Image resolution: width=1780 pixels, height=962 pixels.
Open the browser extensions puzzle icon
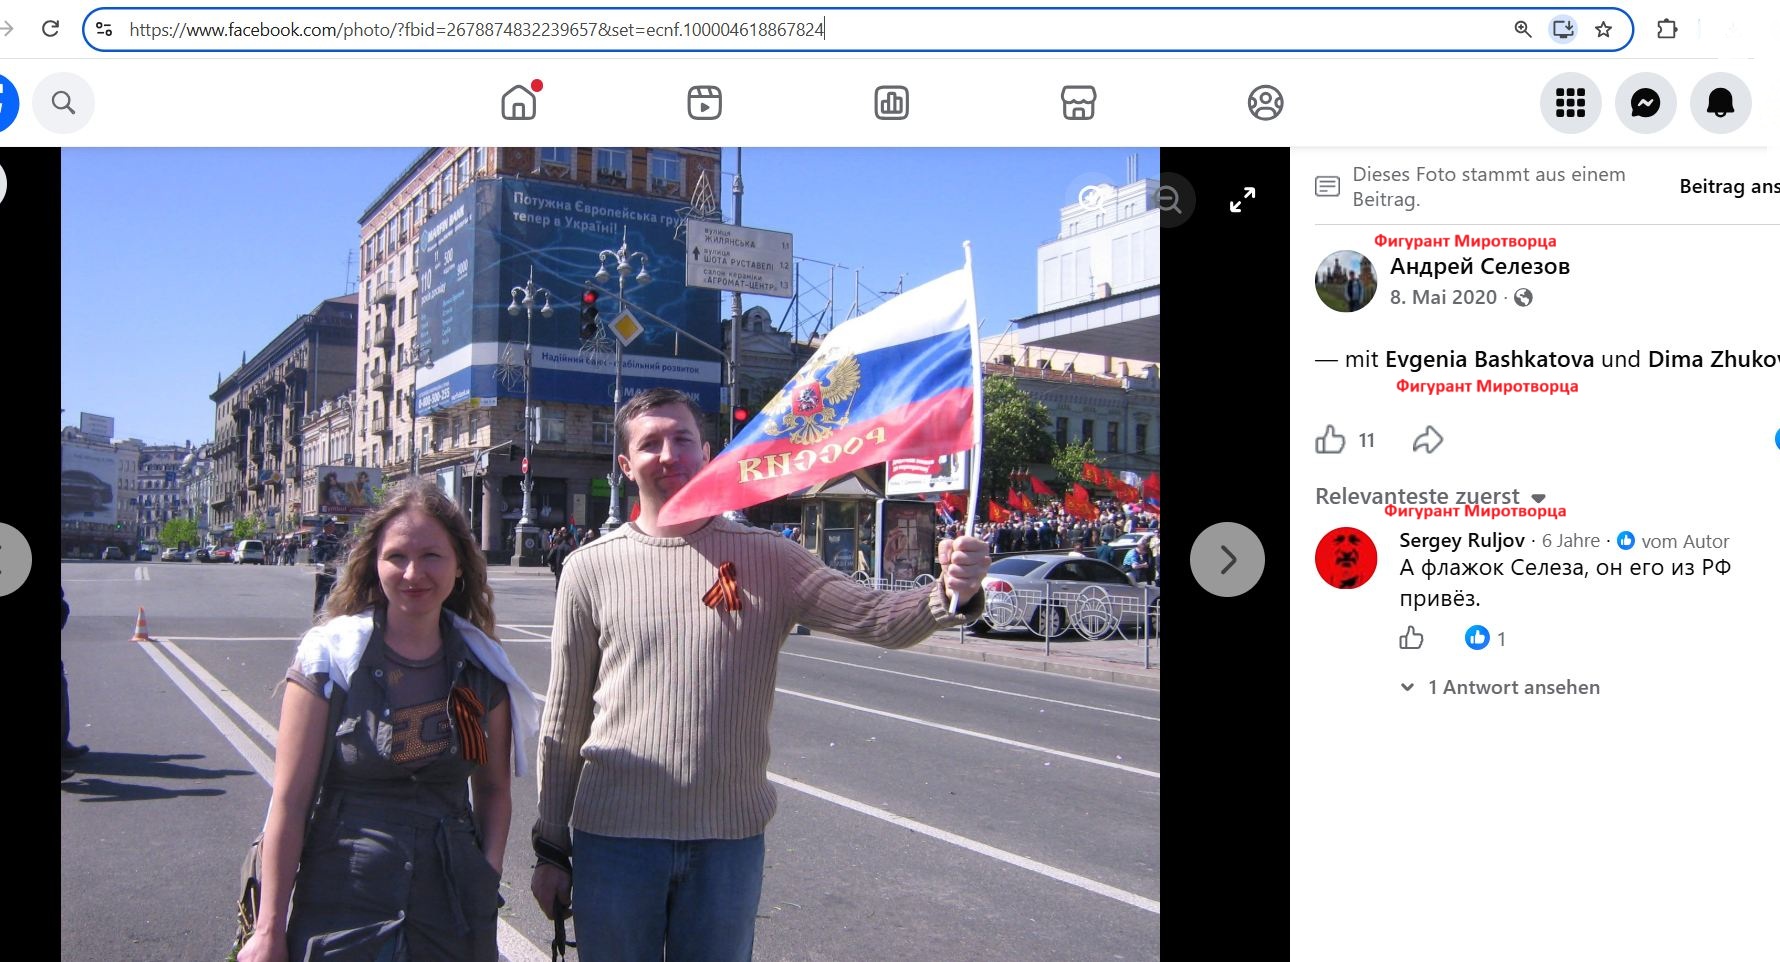coord(1667,29)
